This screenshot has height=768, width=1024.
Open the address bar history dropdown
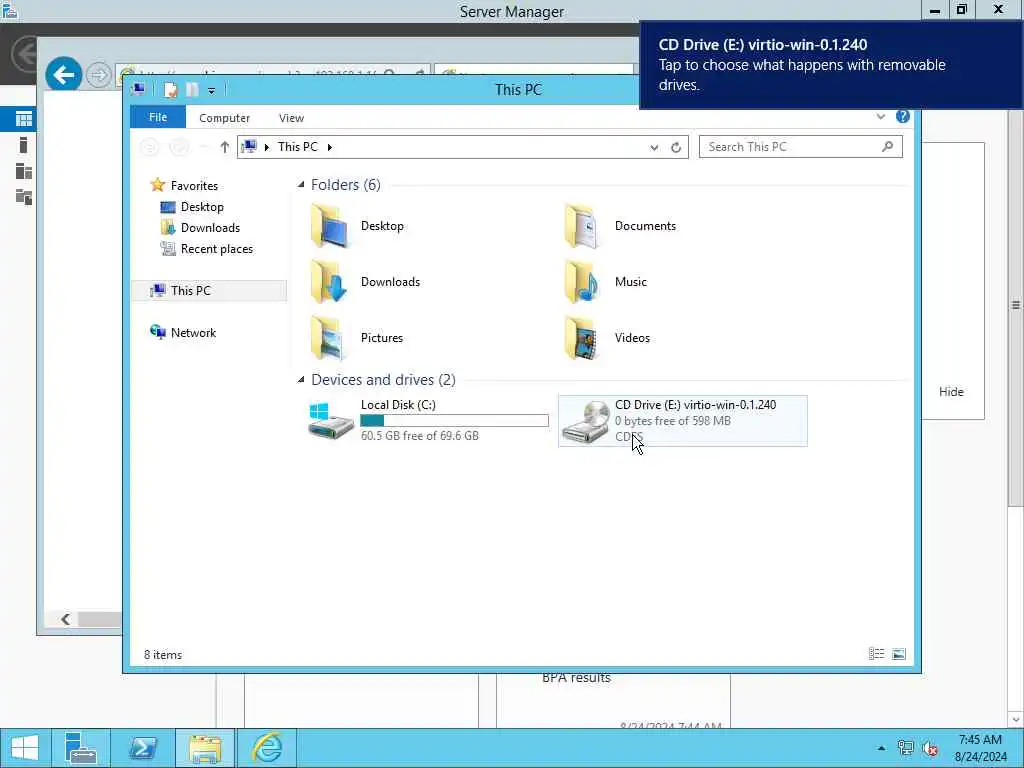(654, 148)
